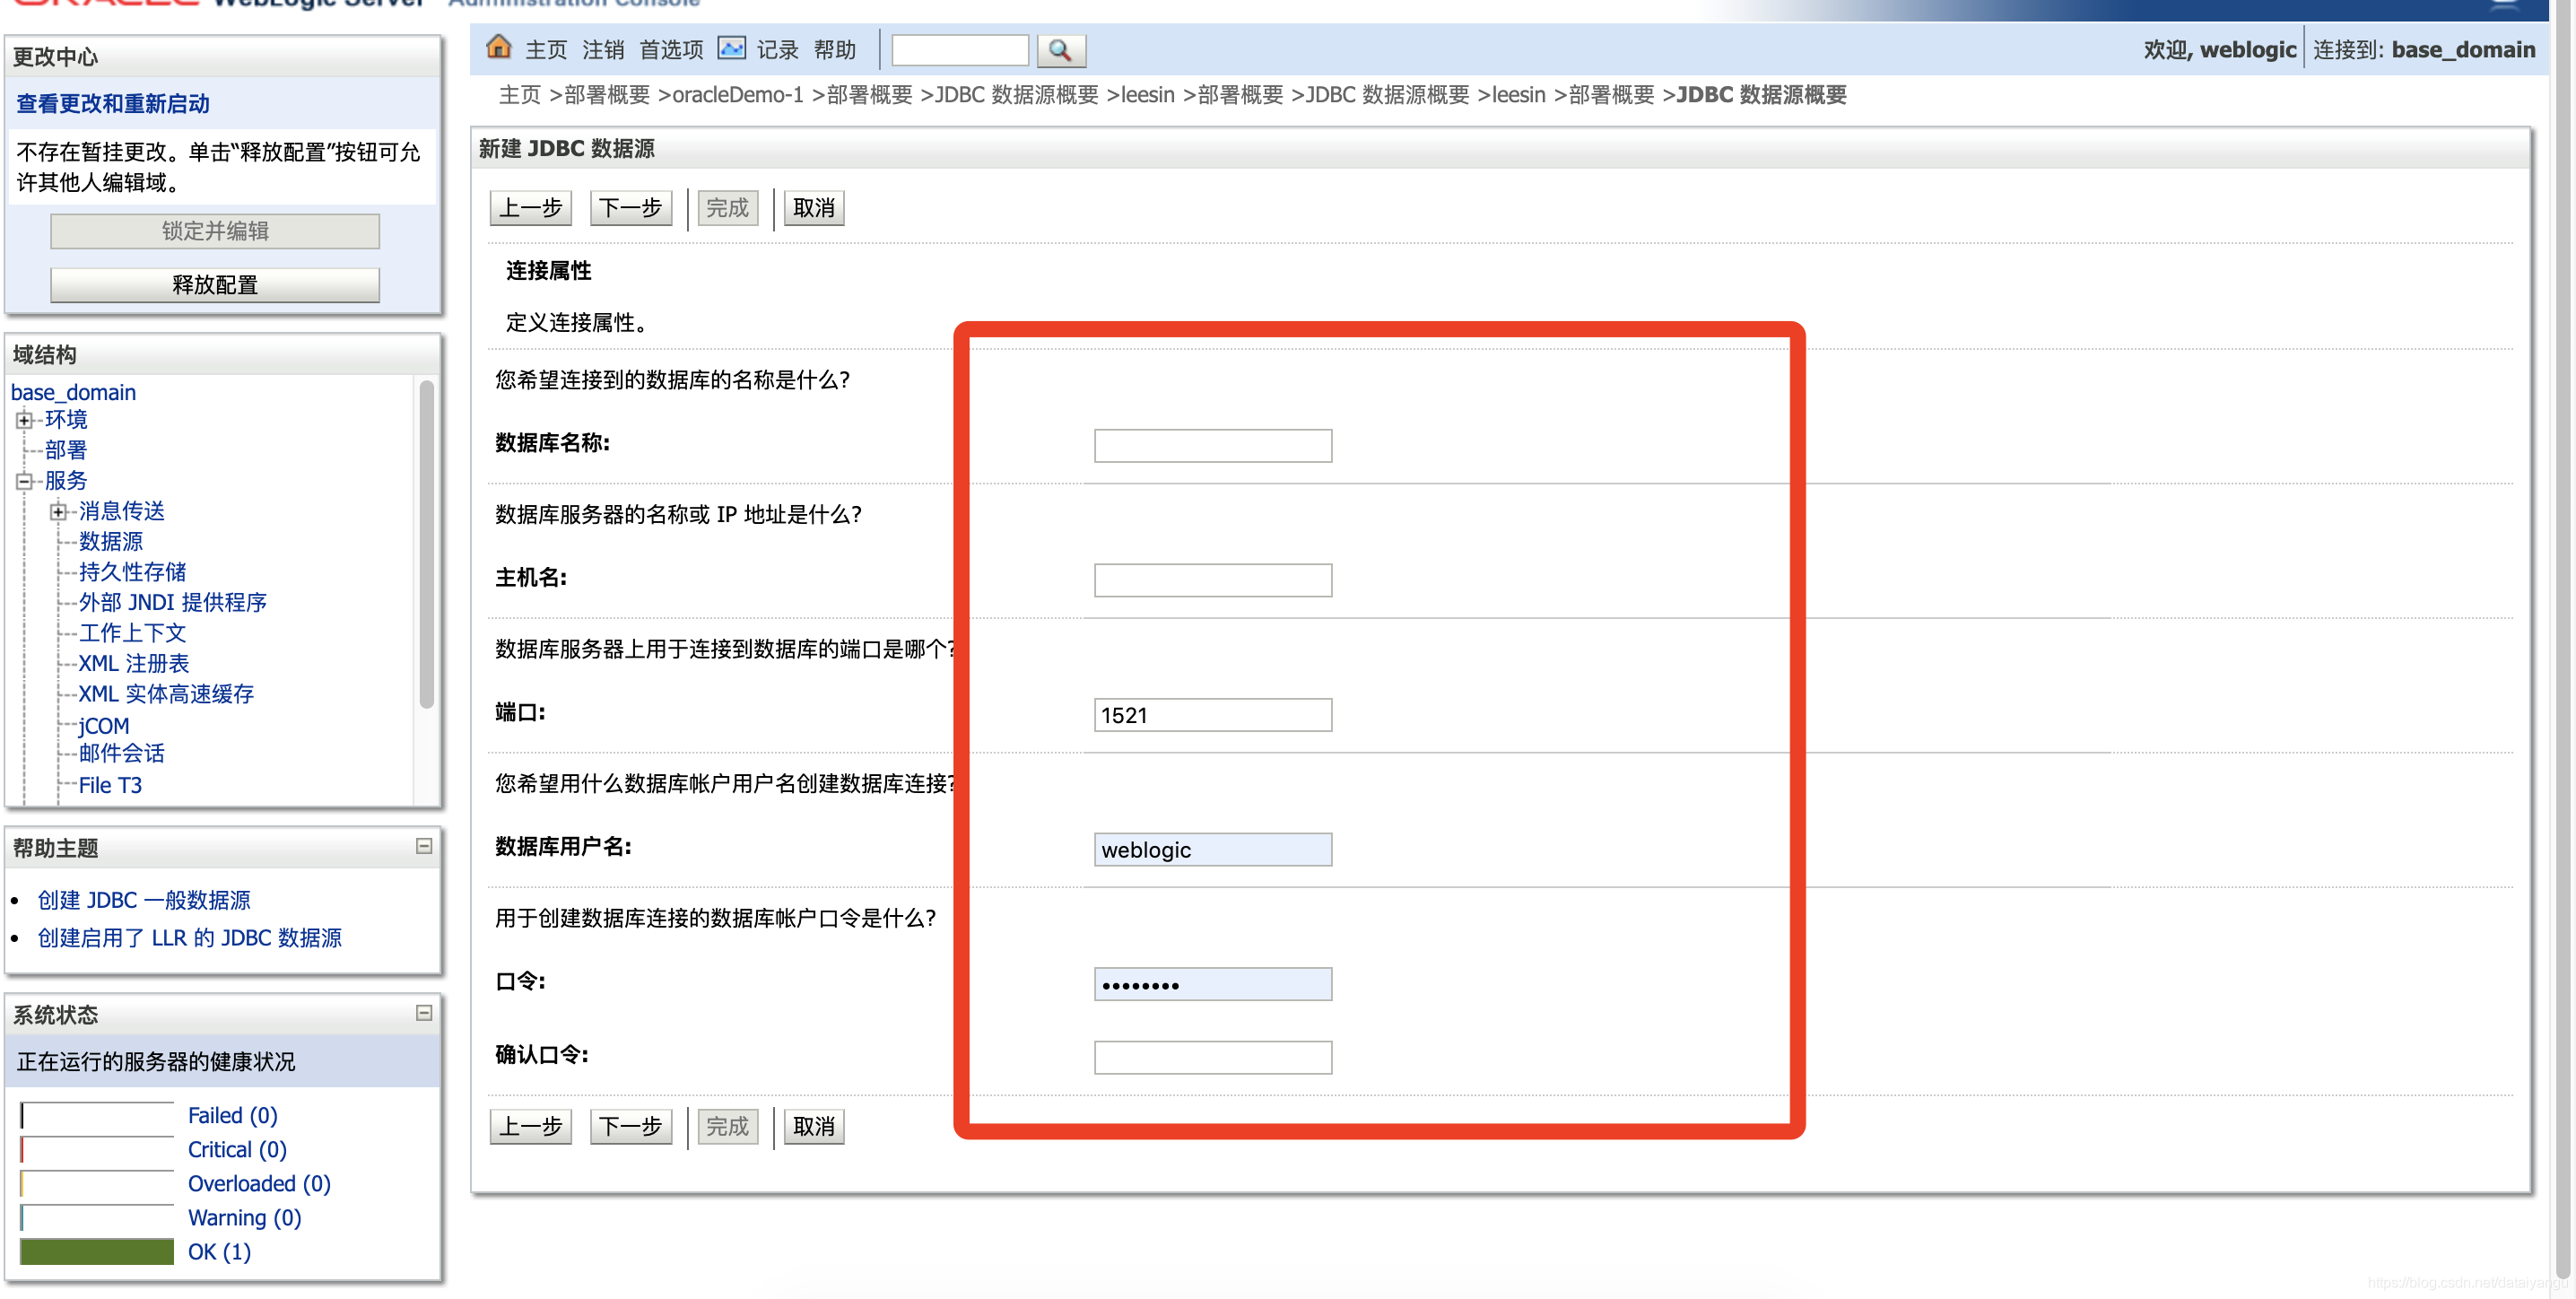The width and height of the screenshot is (2576, 1299).
Task: Select 环境 in the domain tree
Action: (x=66, y=420)
